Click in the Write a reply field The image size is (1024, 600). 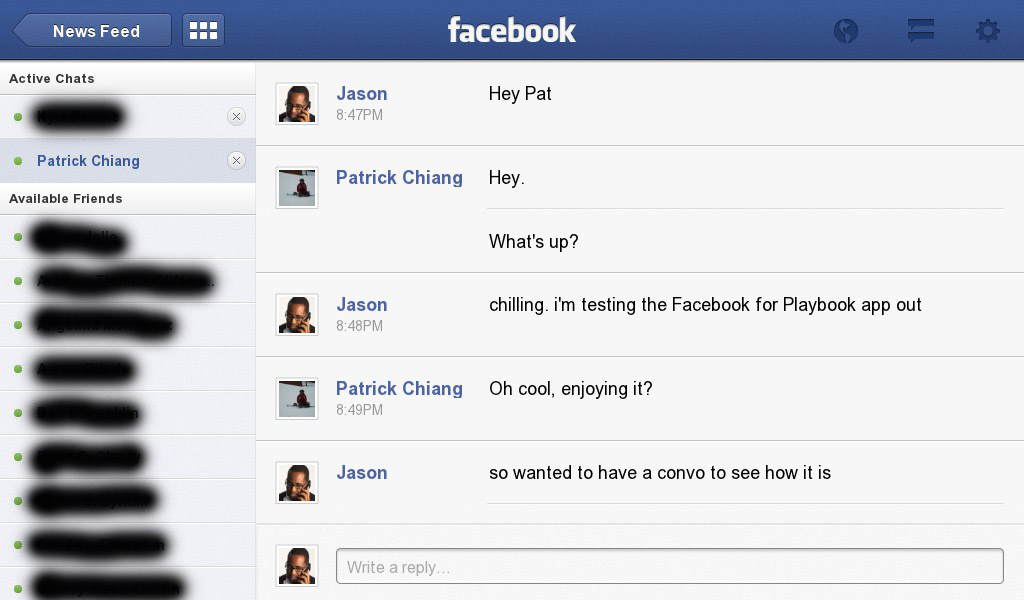tap(669, 566)
